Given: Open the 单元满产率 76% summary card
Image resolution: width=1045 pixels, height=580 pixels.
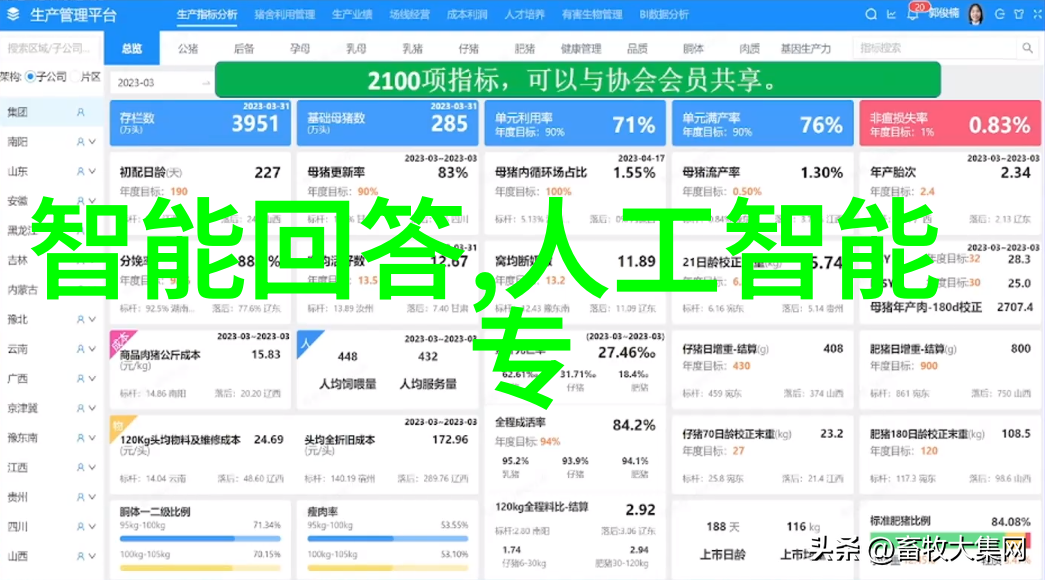Looking at the screenshot, I should click(x=762, y=123).
